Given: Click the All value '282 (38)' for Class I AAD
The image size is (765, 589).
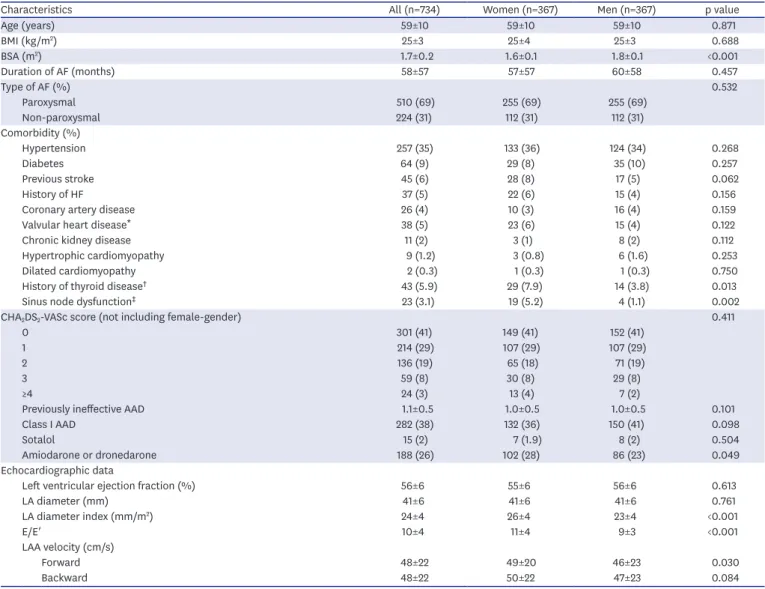Looking at the screenshot, I should point(415,425).
